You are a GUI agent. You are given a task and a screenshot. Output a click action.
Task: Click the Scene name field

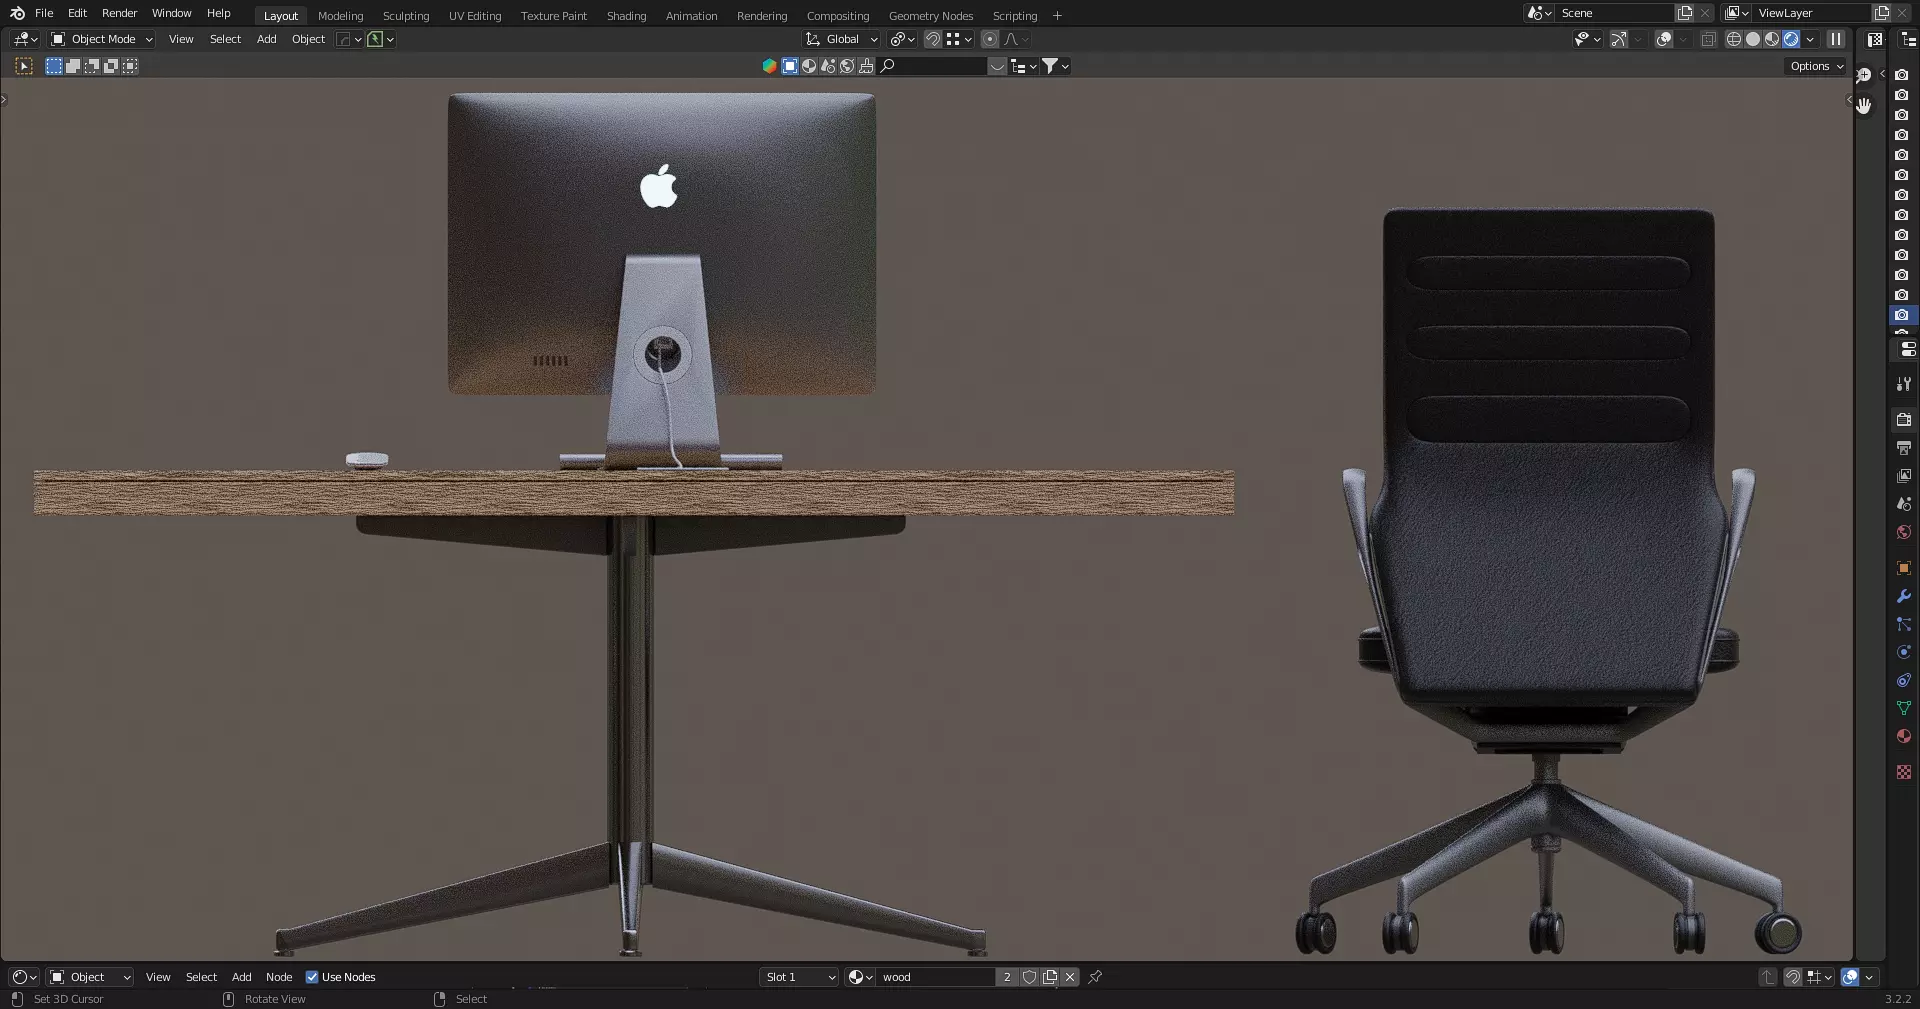[1615, 13]
